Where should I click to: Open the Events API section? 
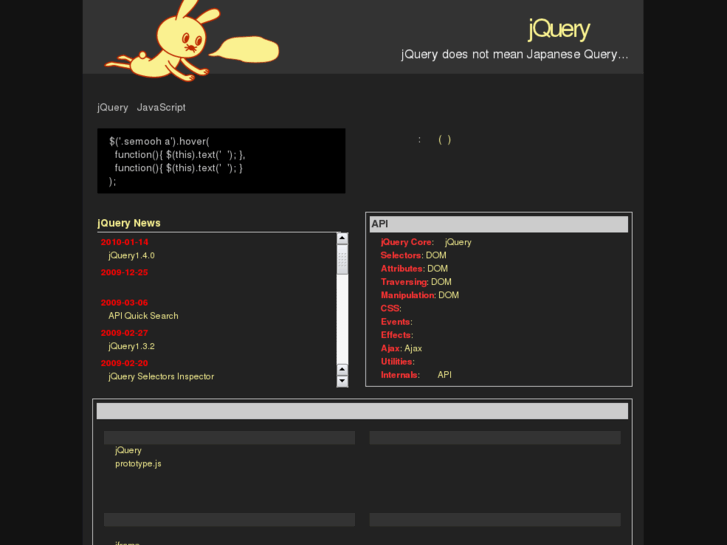tap(395, 322)
